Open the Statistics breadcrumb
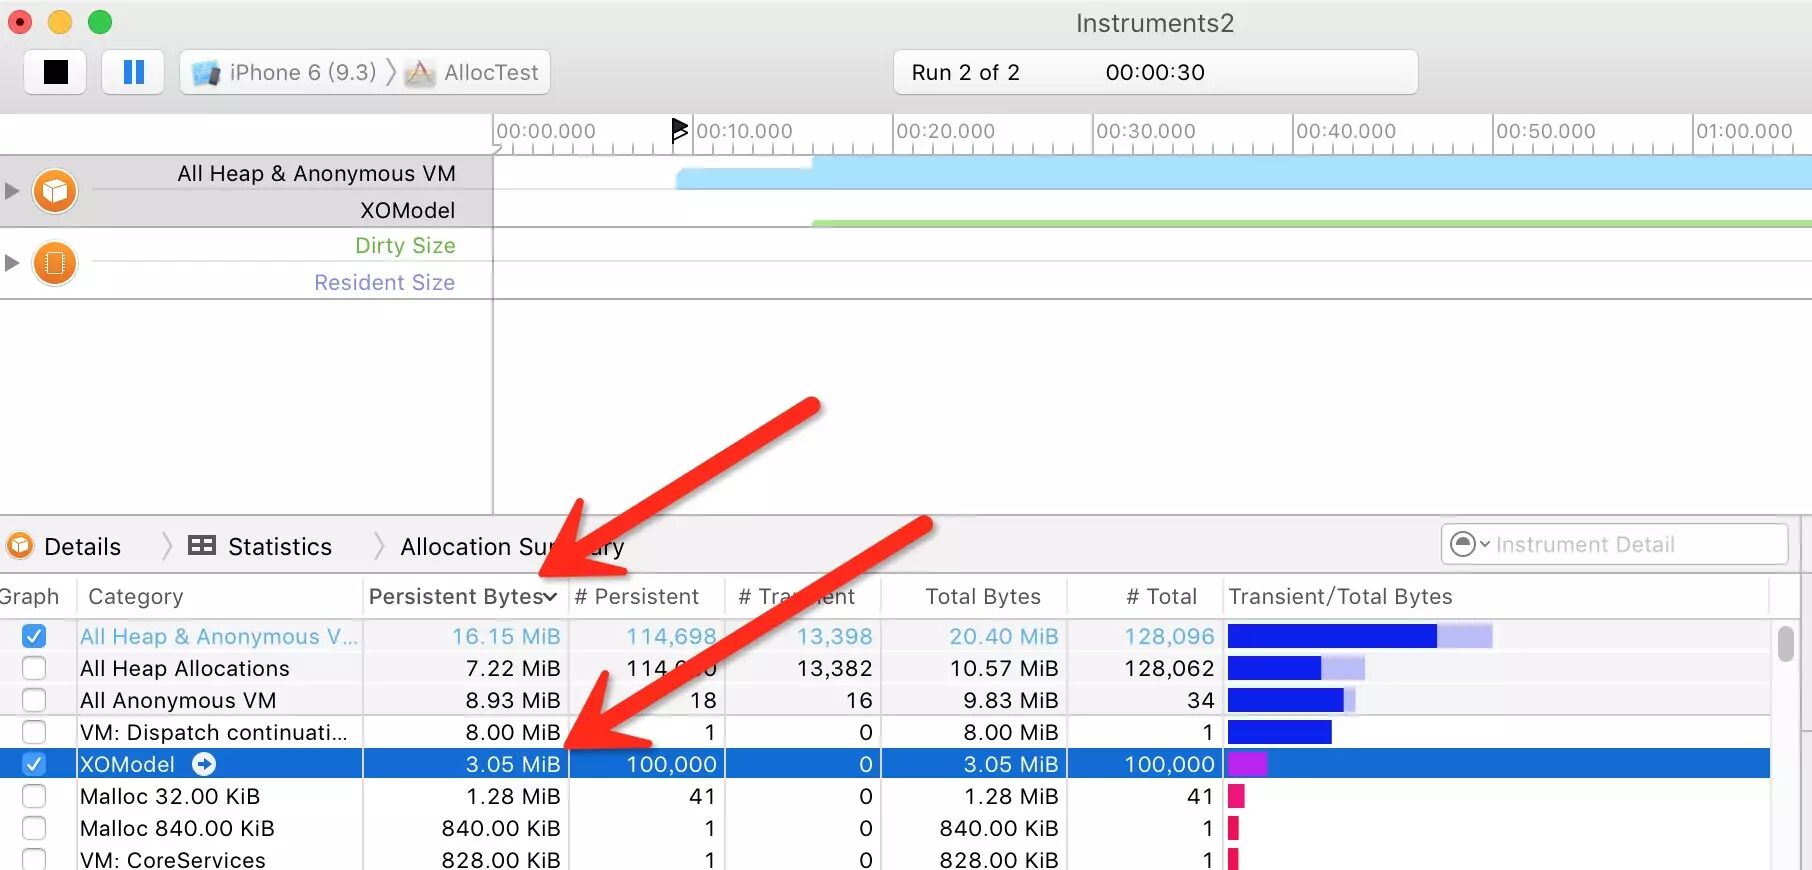Screen dimensions: 1812x870 coord(280,546)
